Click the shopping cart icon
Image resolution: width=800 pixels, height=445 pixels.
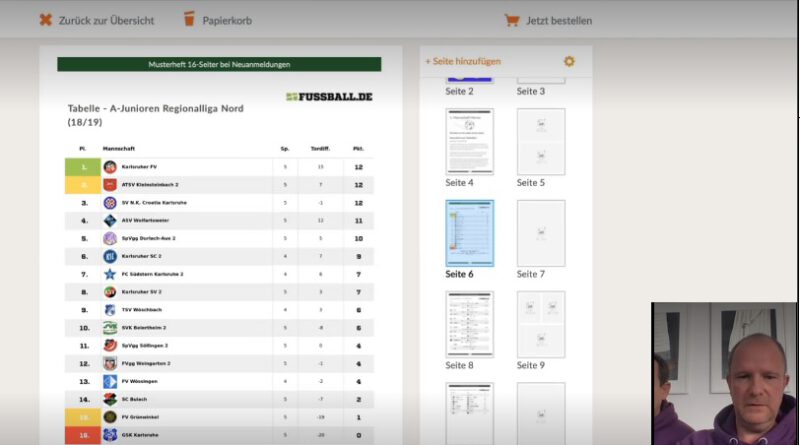tap(511, 20)
